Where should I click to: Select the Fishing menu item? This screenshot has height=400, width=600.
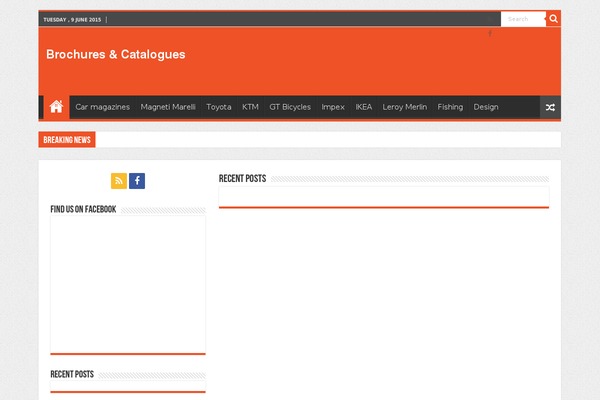[450, 107]
